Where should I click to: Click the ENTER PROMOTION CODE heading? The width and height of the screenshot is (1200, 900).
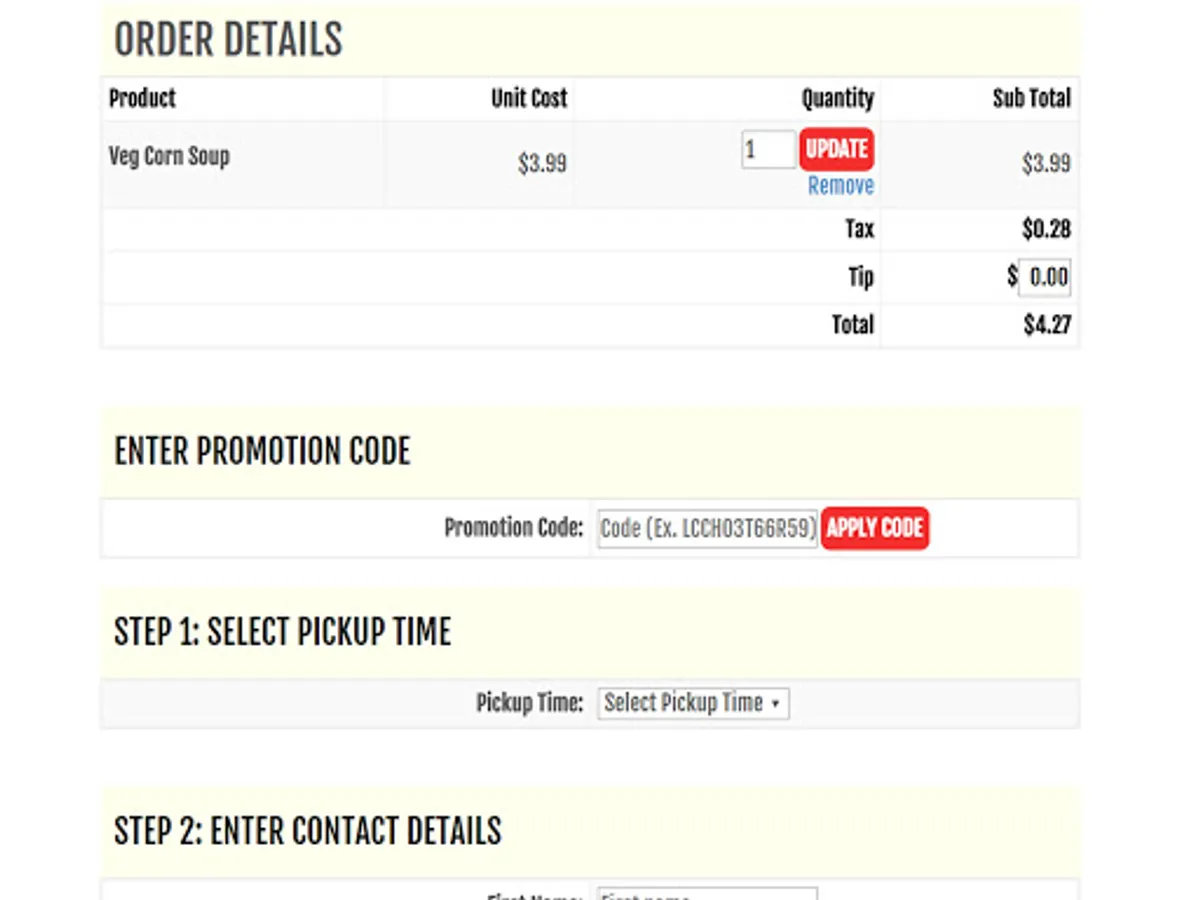point(262,451)
